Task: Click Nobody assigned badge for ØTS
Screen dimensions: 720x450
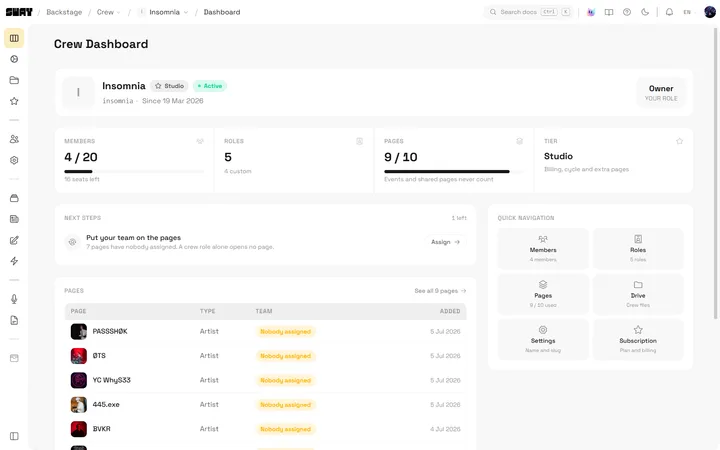Action: 286,356
